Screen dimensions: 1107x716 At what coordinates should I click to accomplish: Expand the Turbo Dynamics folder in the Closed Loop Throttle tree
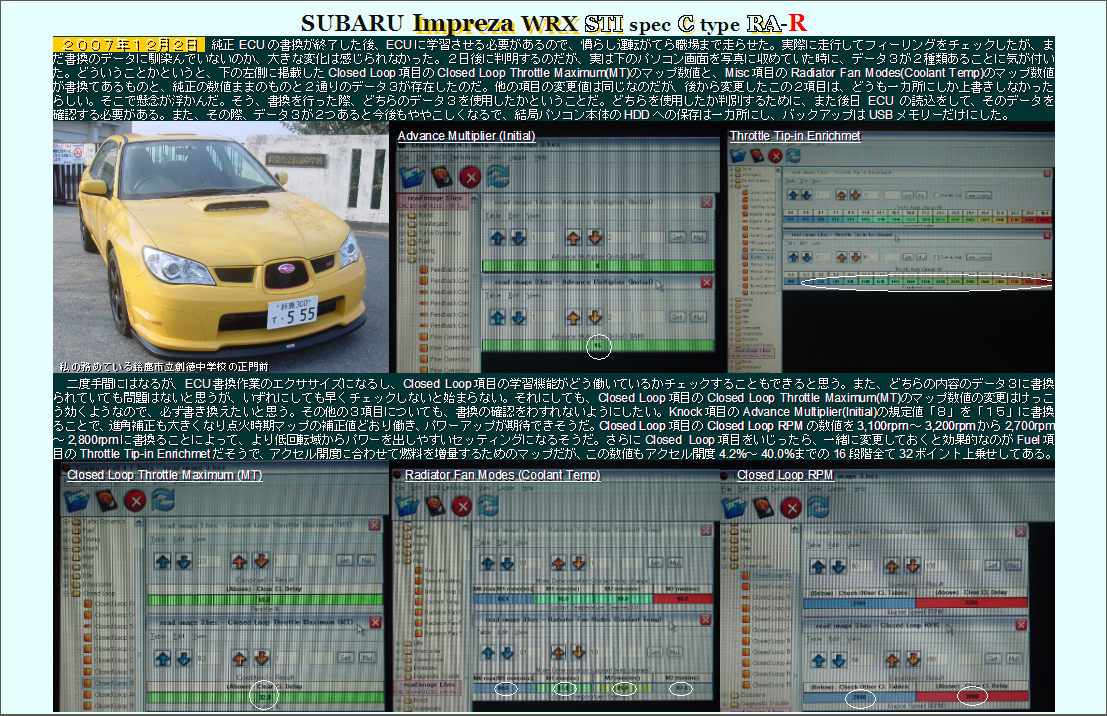(64, 523)
